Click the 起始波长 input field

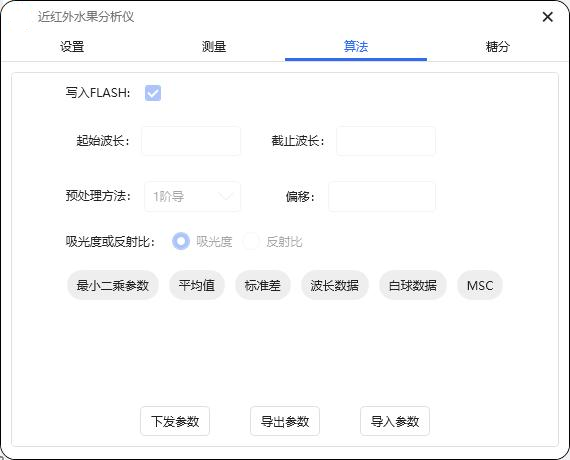[x=191, y=141]
